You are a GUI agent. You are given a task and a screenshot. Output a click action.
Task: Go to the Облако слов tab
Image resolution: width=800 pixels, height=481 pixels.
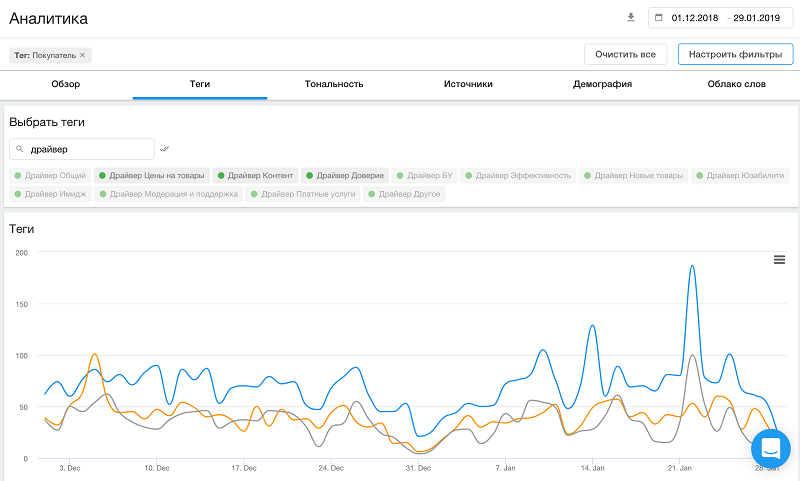(735, 85)
